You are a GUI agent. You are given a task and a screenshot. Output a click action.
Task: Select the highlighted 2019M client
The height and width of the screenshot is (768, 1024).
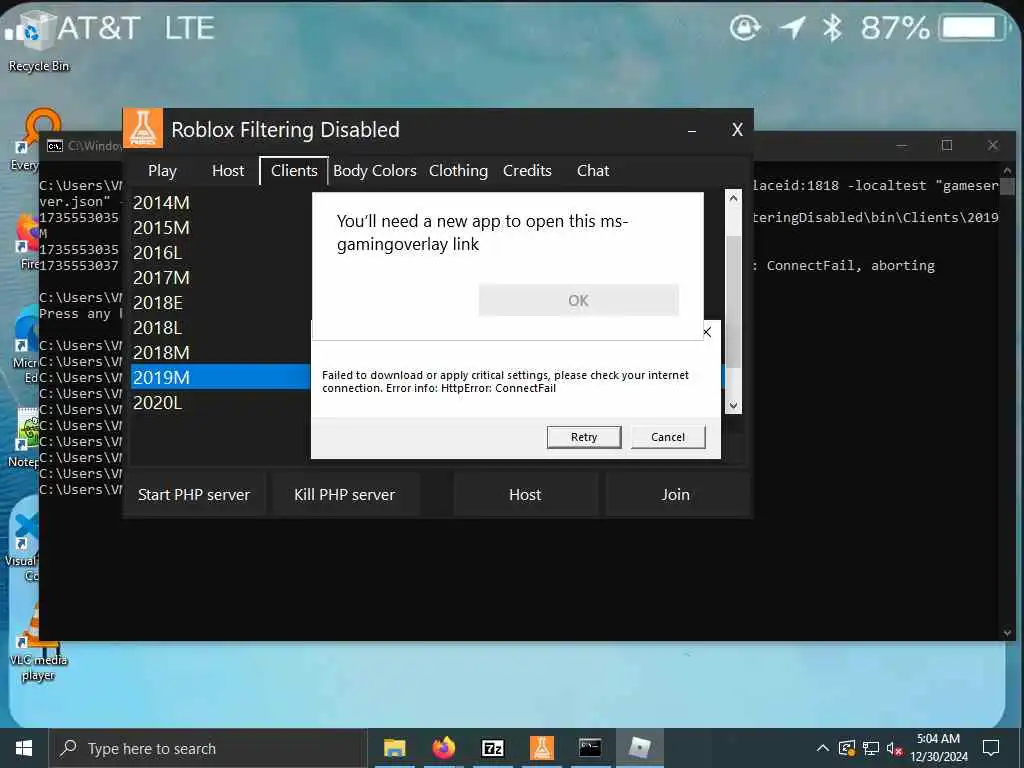(221, 377)
